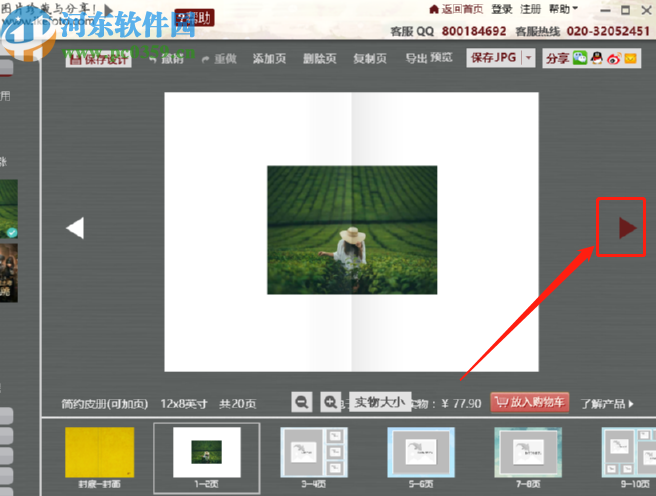Image resolution: width=656 pixels, height=496 pixels.
Task: Select the tea field photo in sidebar
Action: (9, 209)
